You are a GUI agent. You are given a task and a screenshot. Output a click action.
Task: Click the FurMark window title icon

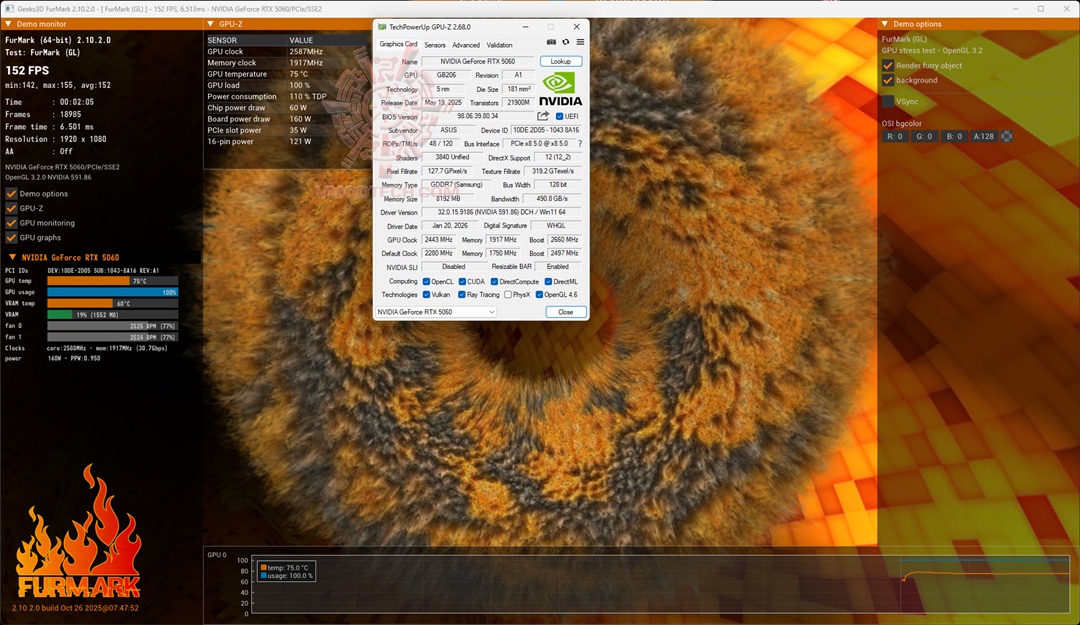click(9, 9)
